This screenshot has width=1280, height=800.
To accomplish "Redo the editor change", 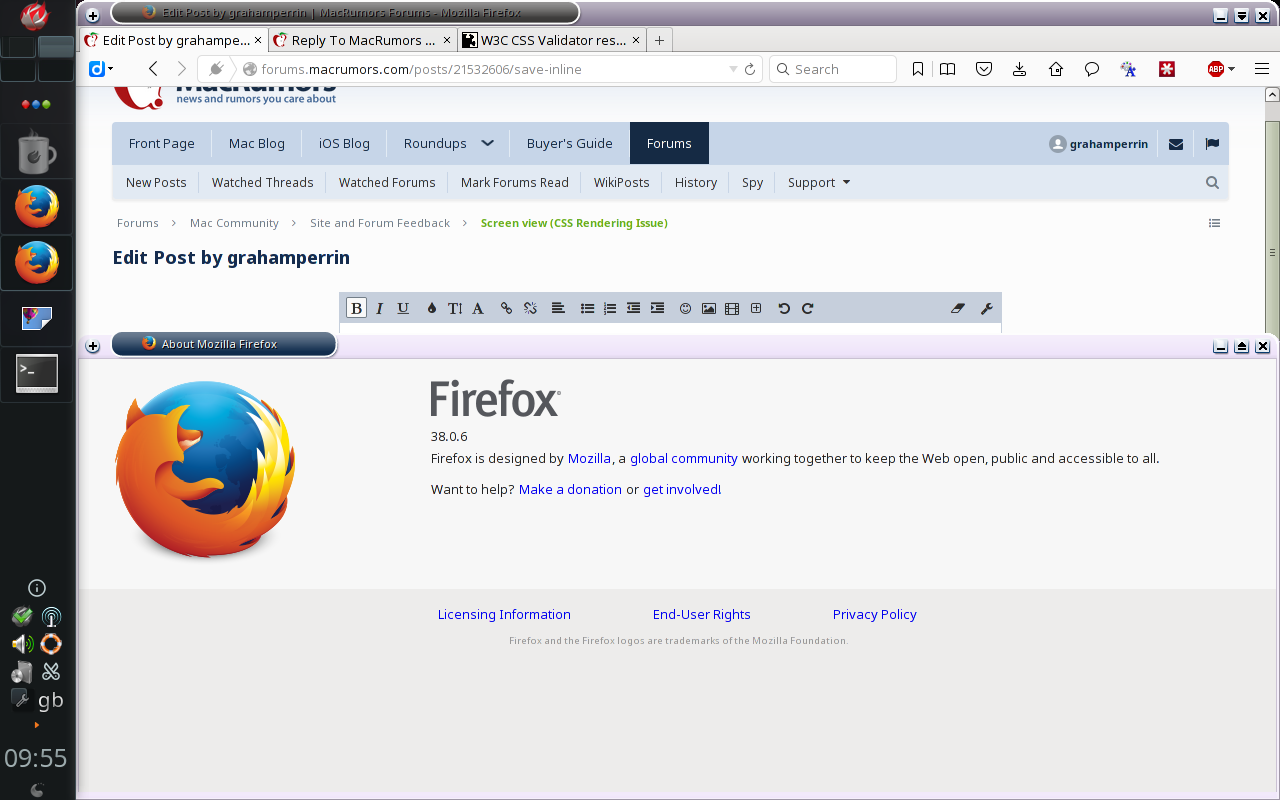I will [807, 308].
